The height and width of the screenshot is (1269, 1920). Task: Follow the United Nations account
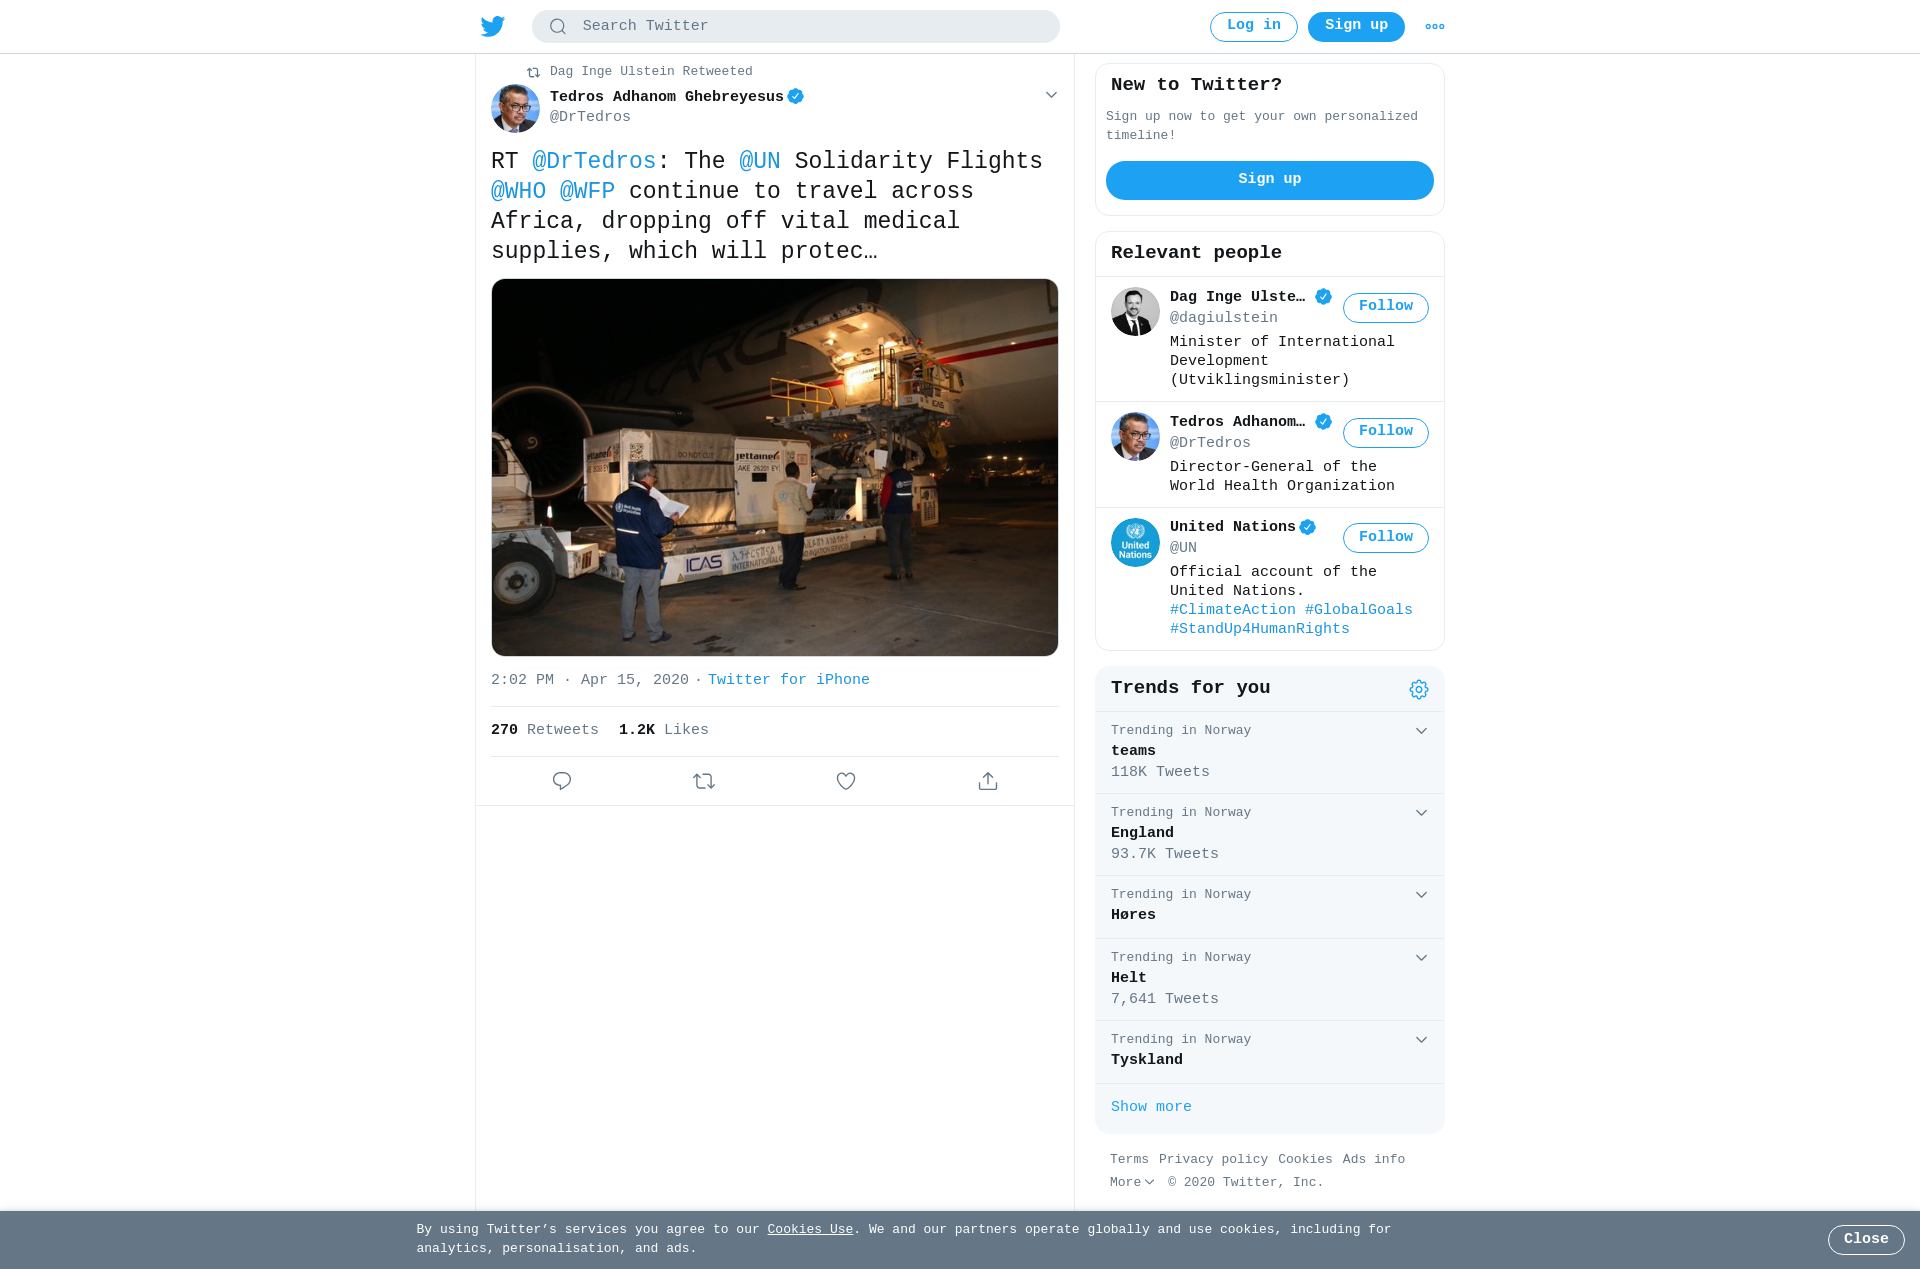coord(1386,538)
